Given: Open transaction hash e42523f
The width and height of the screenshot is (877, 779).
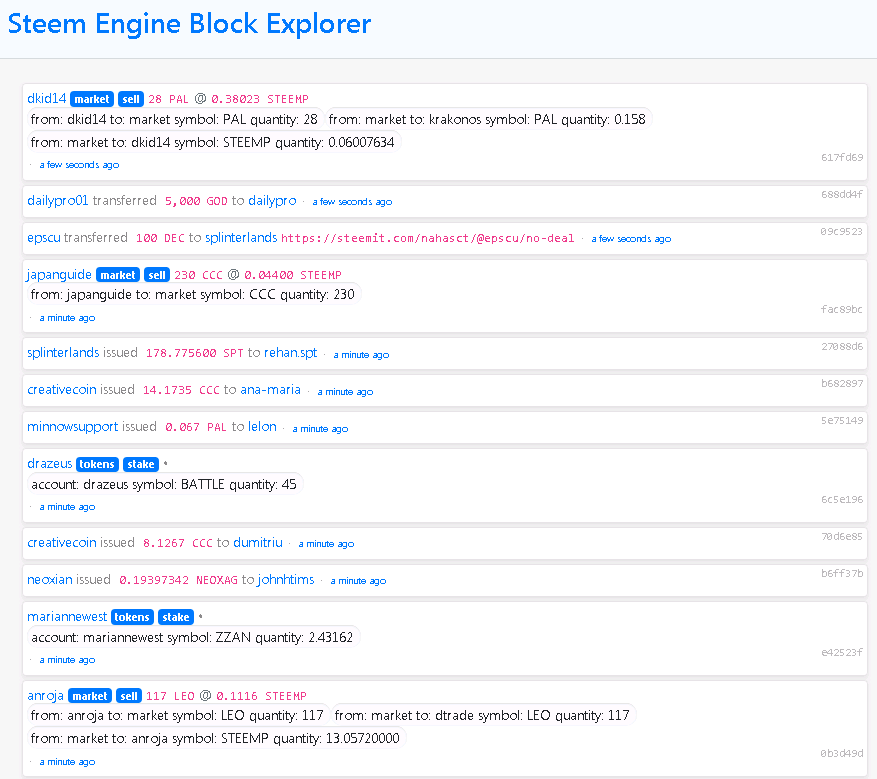Looking at the screenshot, I should [842, 652].
